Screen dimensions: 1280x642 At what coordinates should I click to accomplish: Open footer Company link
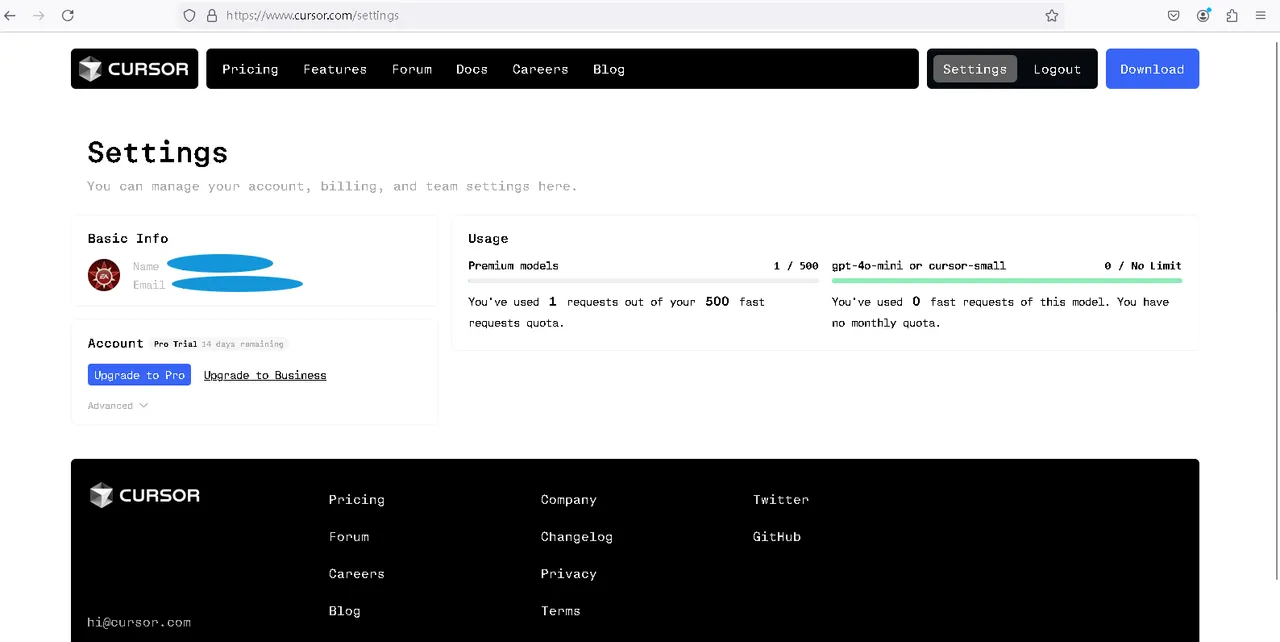click(x=569, y=500)
